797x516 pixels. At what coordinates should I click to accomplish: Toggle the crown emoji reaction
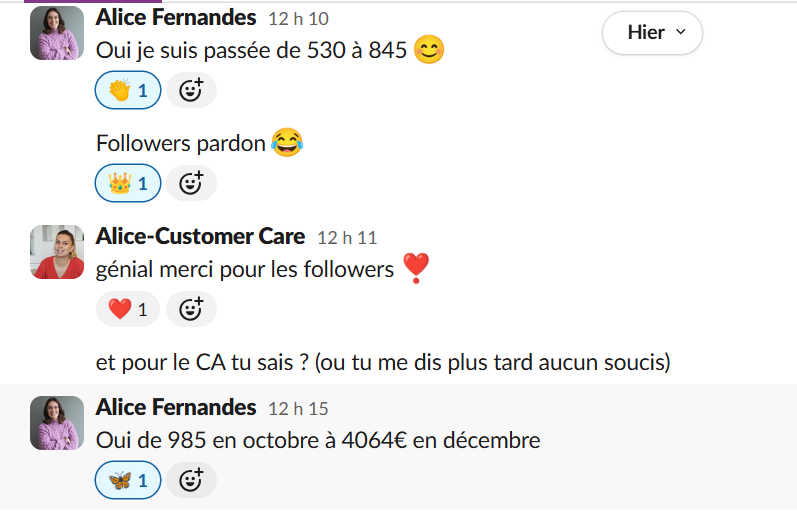(x=127, y=183)
